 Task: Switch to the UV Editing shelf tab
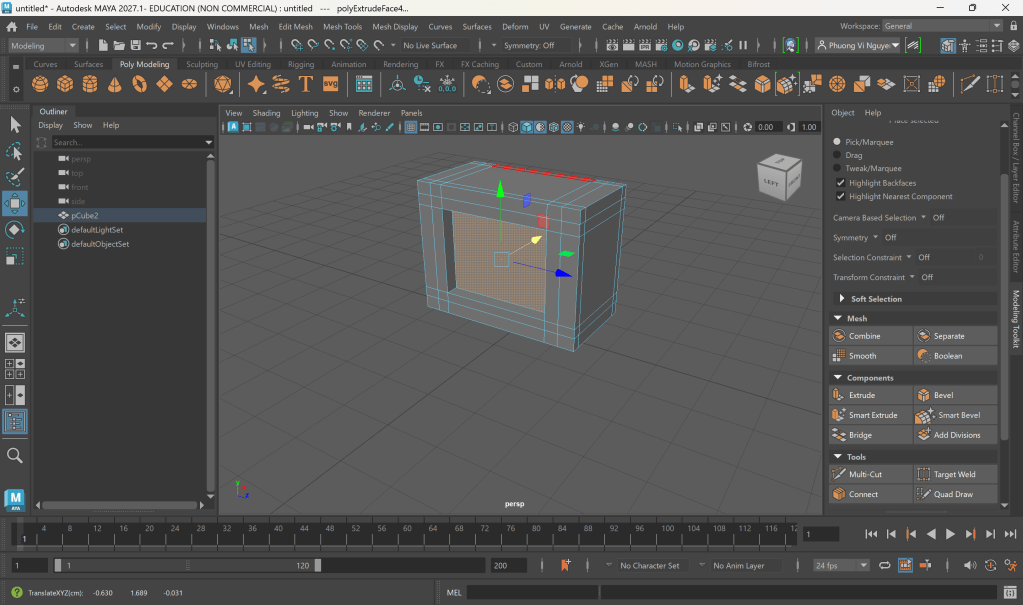[252, 64]
